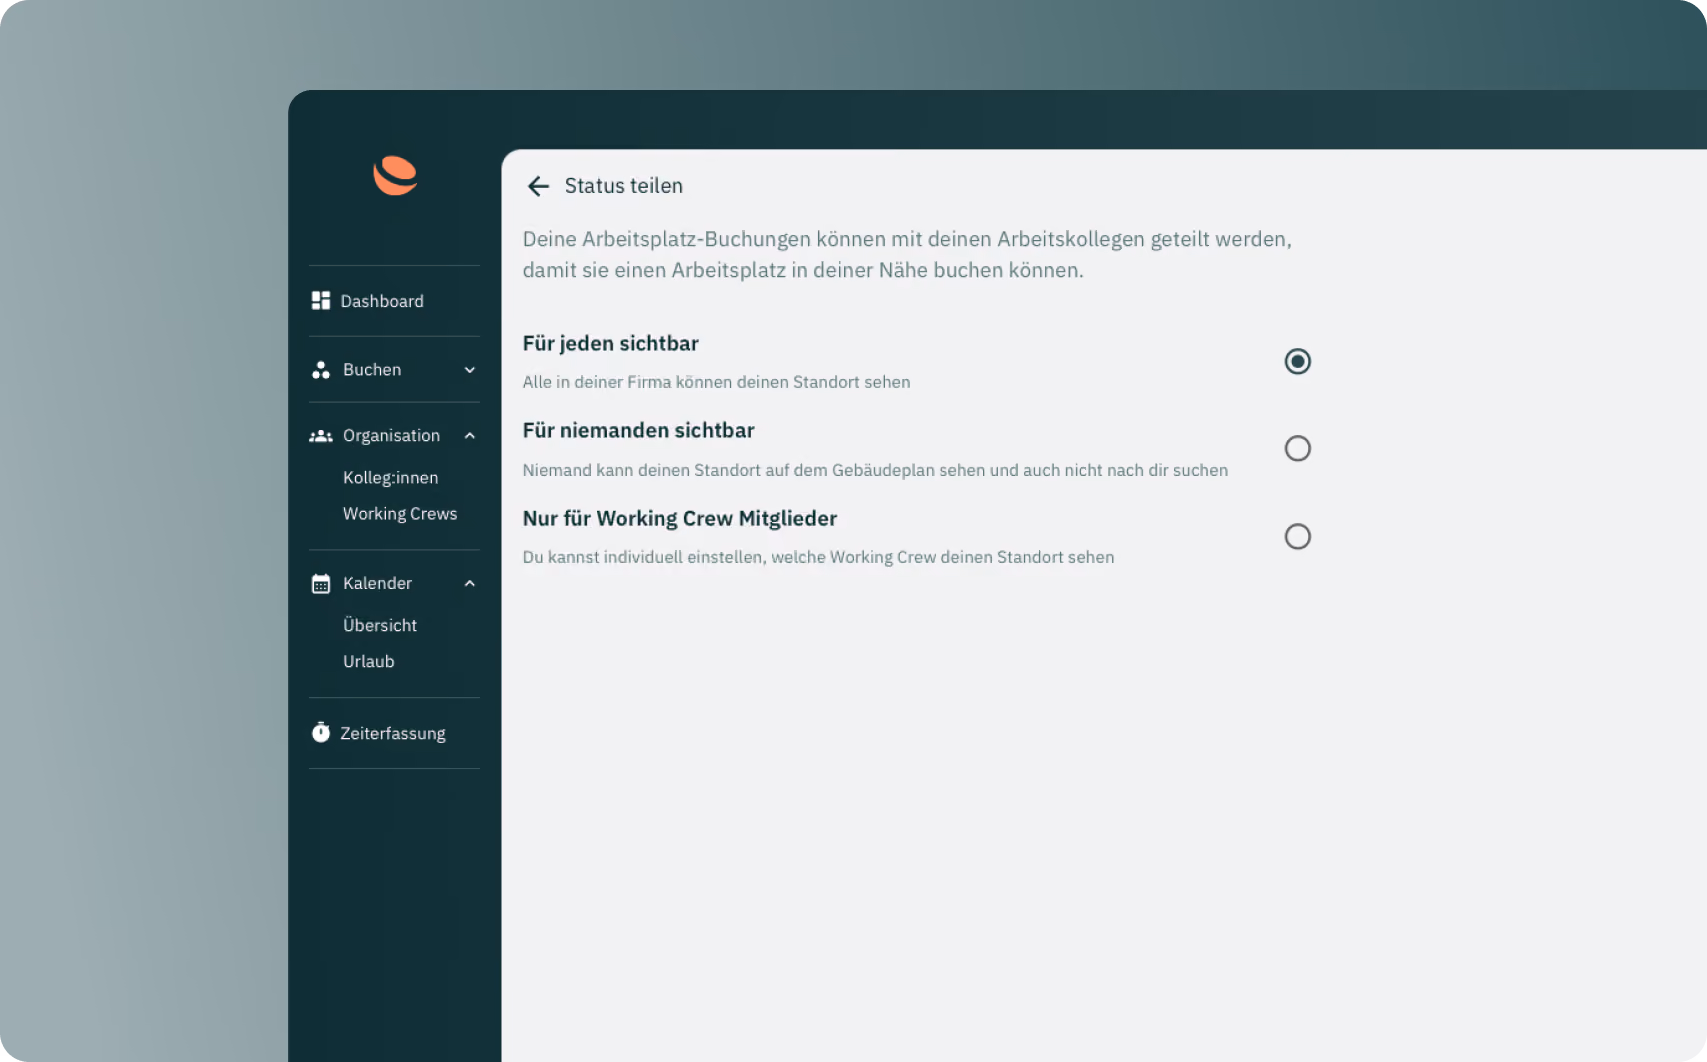Go back using the arrow icon
Screen dimensions: 1707x1062
[x=538, y=186]
